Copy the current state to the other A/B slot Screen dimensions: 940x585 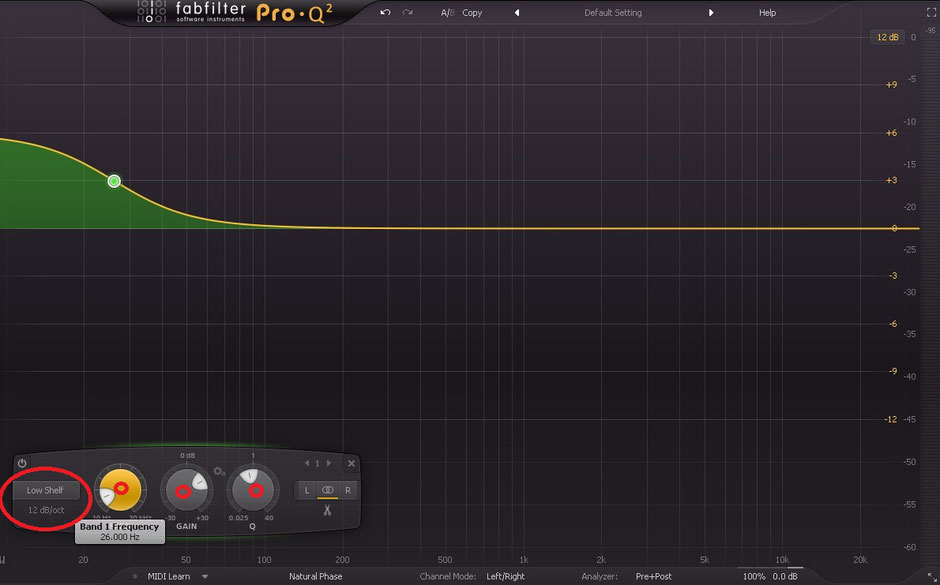[472, 13]
